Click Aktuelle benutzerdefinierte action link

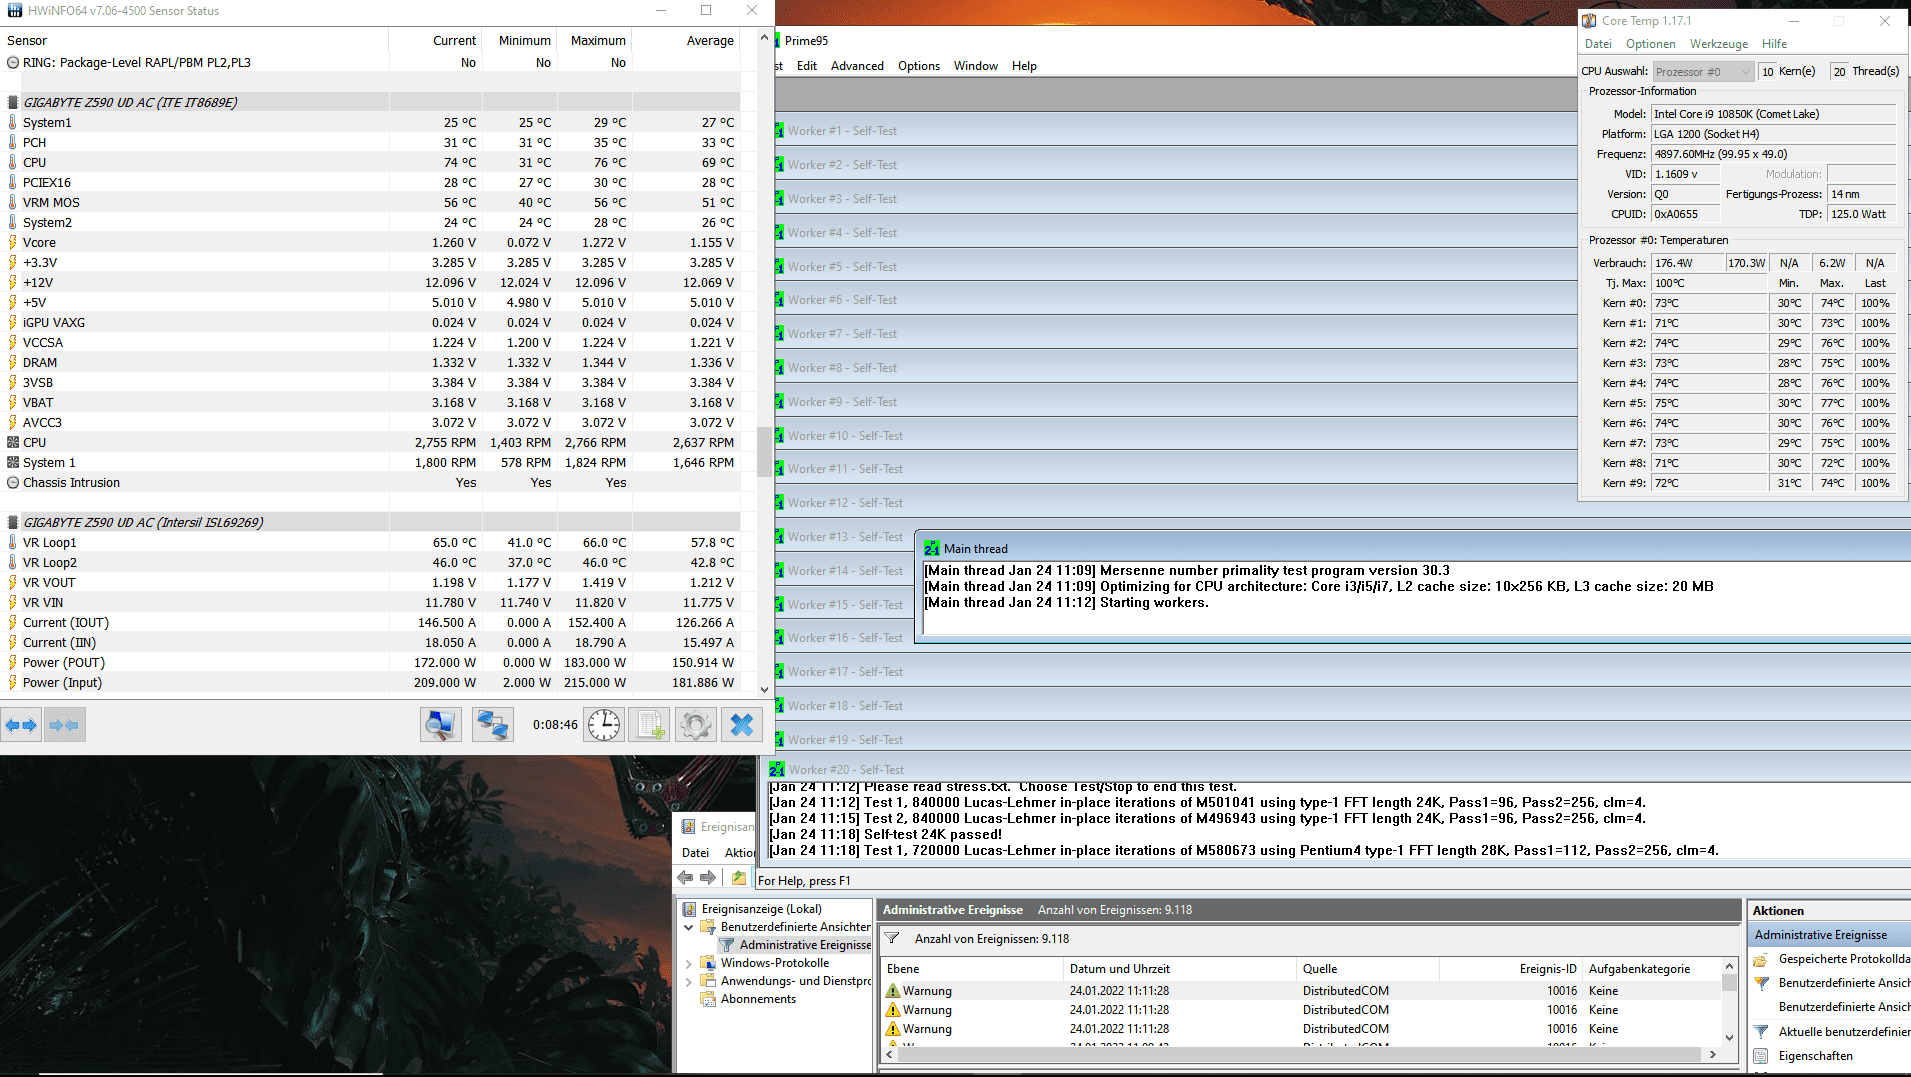click(1844, 1031)
